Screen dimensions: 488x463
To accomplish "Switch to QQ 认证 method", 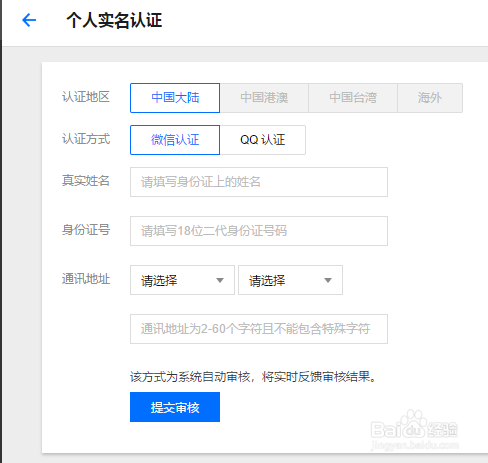I will click(x=263, y=140).
